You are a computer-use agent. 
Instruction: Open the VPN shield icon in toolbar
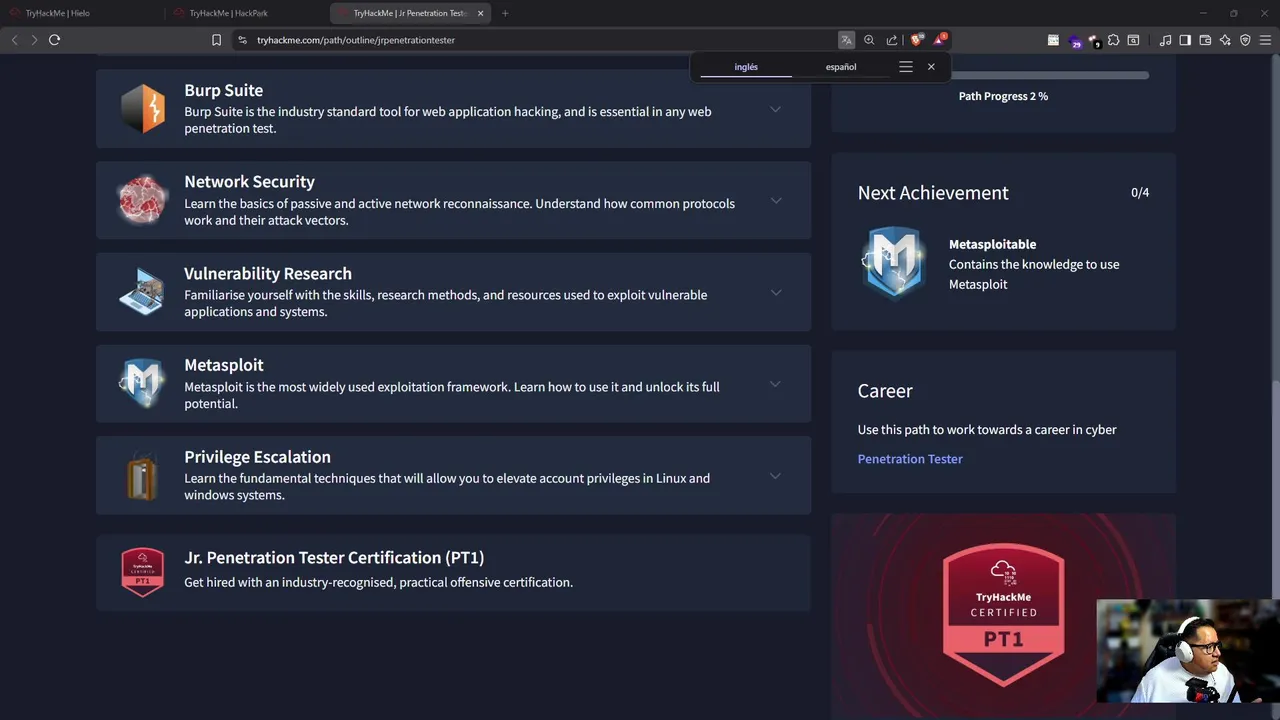[1245, 40]
